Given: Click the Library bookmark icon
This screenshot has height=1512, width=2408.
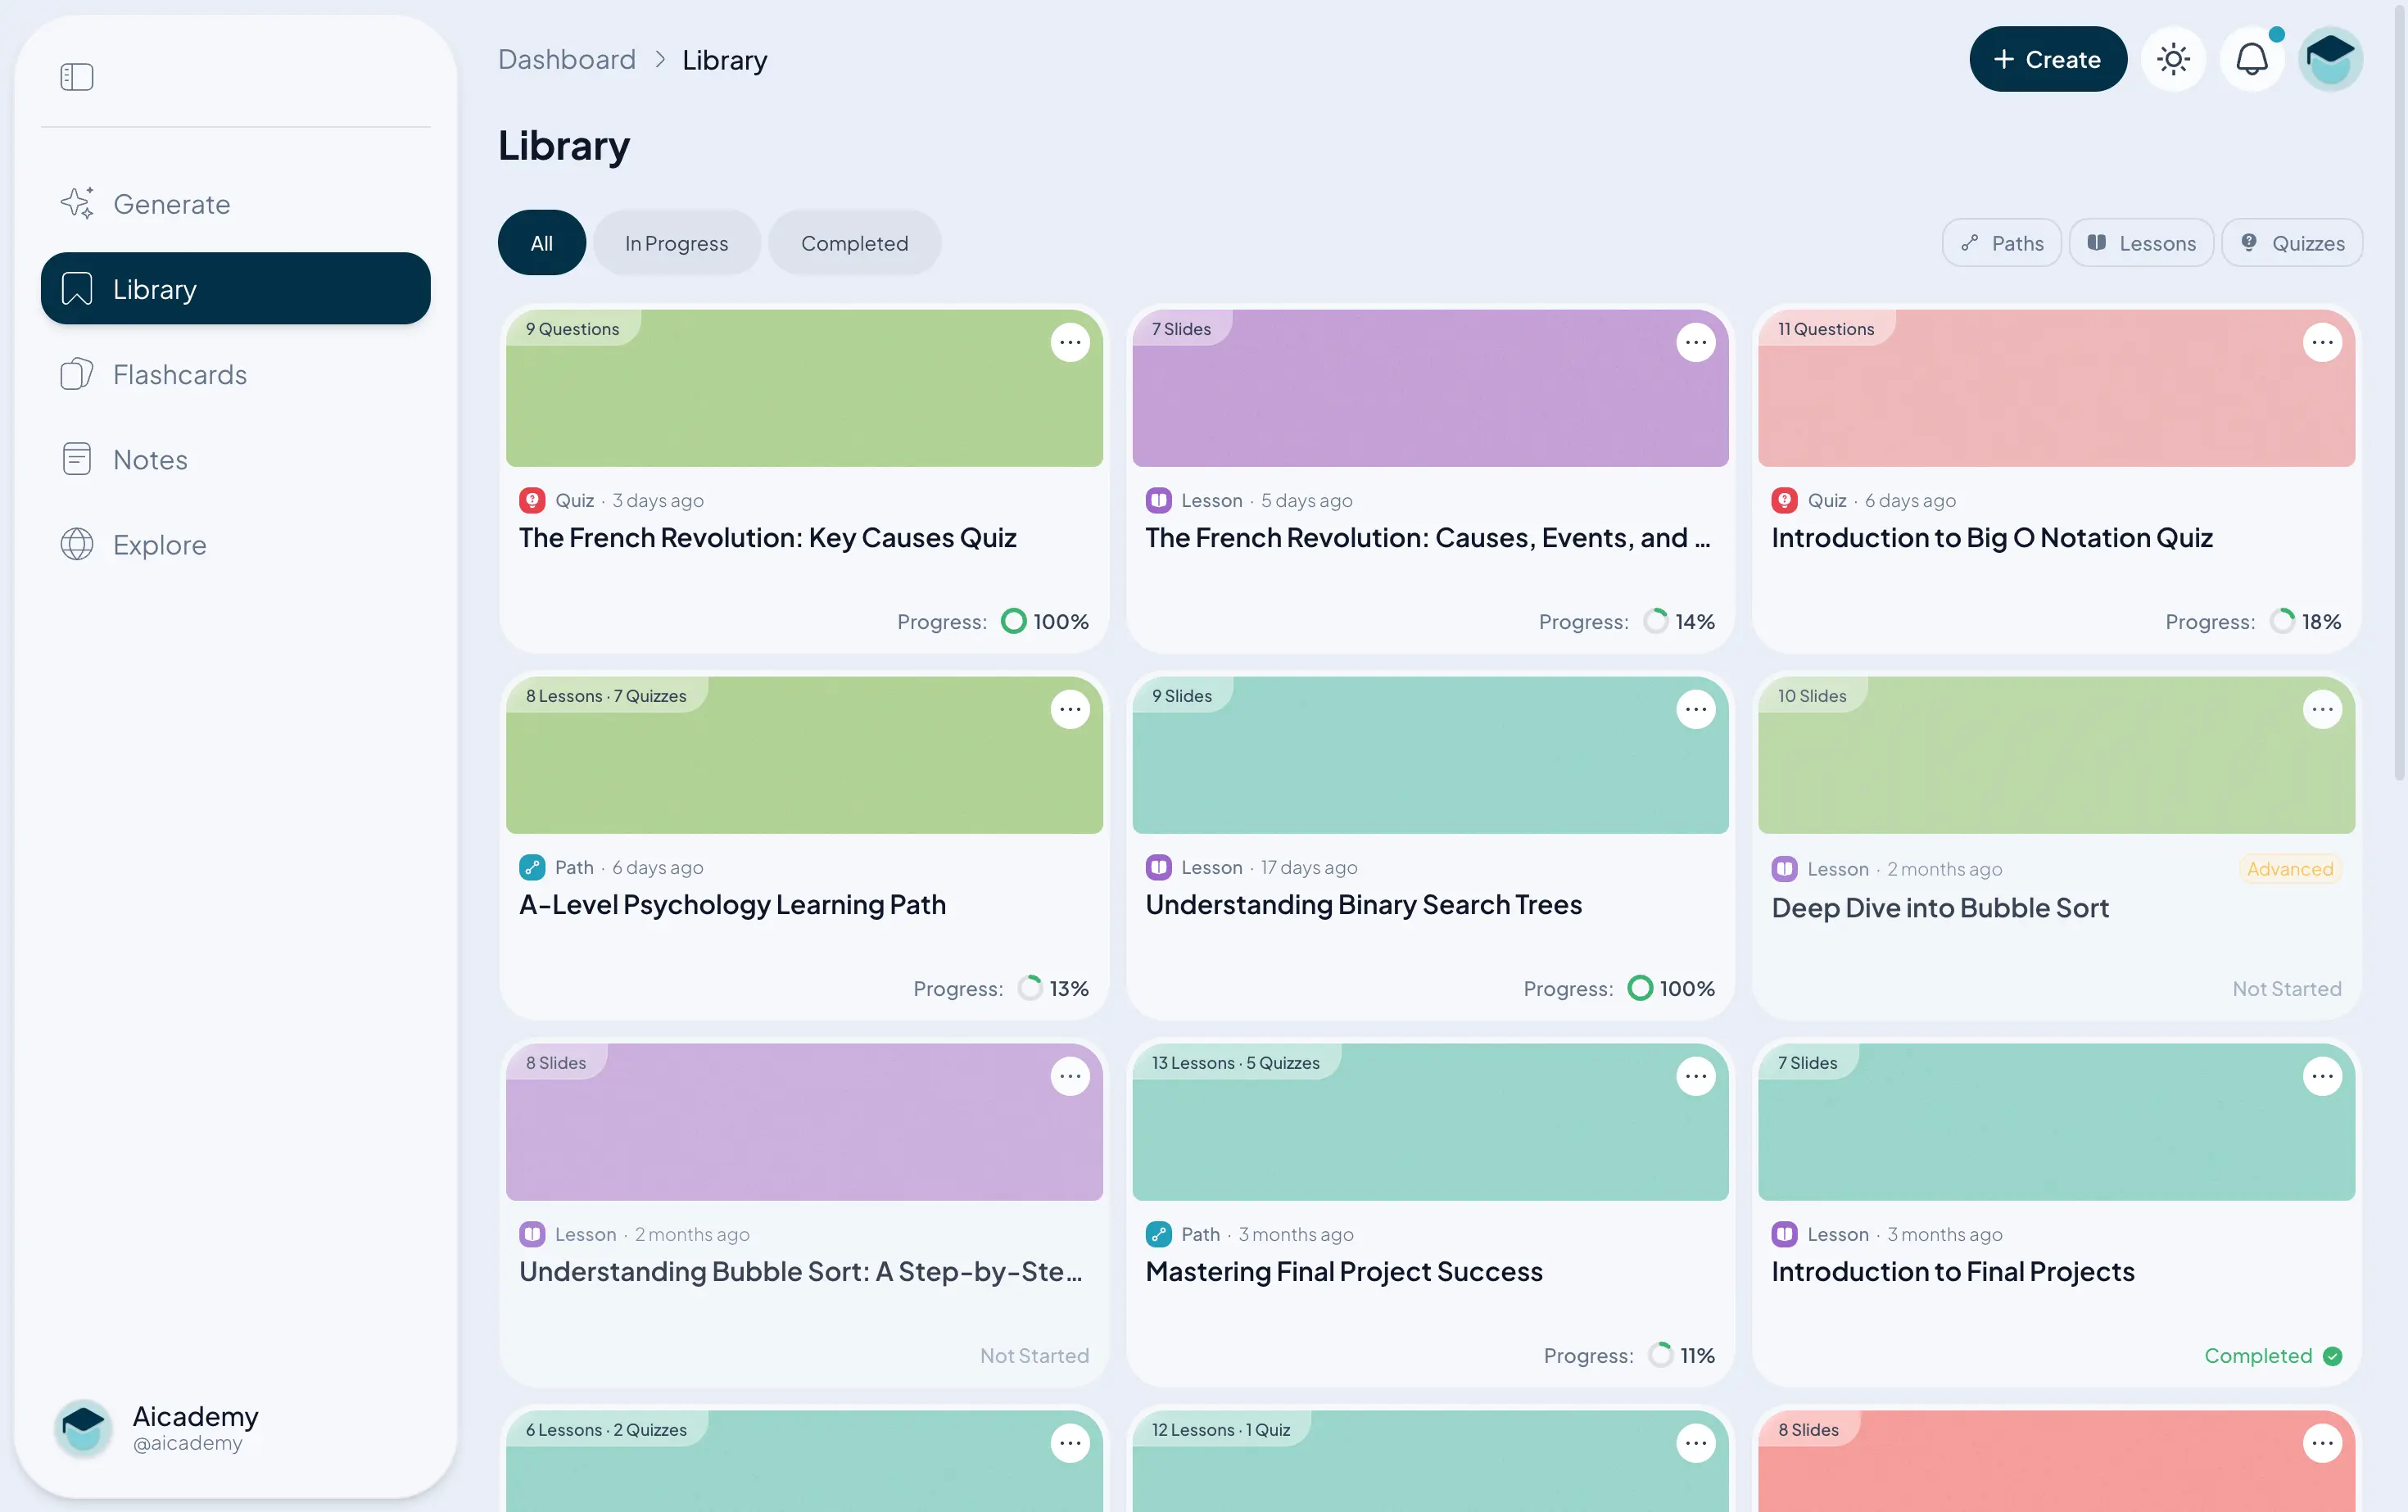Looking at the screenshot, I should coord(77,289).
